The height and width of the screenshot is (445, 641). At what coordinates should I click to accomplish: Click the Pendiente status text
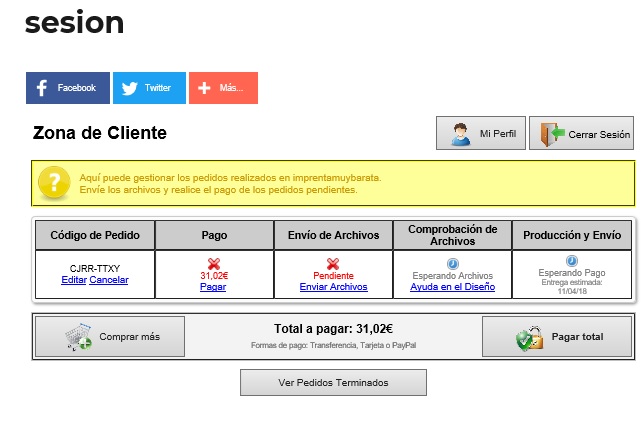coord(333,276)
